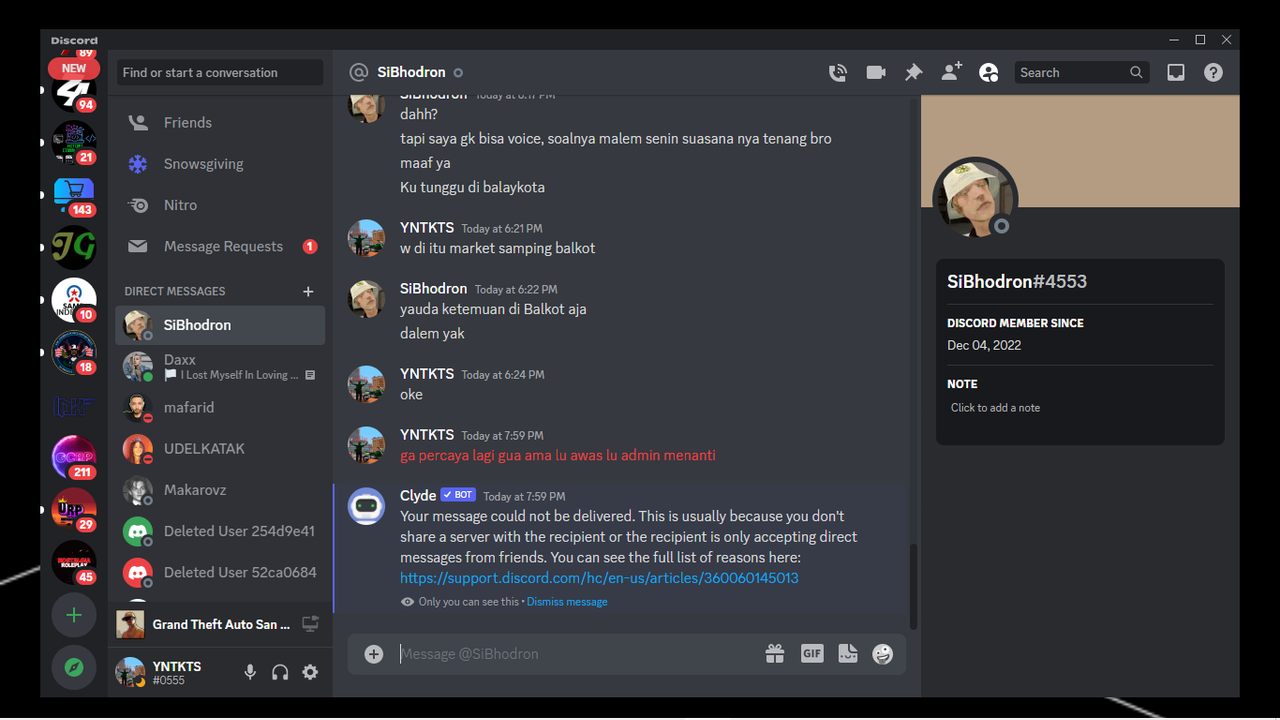Open User Settings gear
This screenshot has width=1280, height=720.
(310, 672)
